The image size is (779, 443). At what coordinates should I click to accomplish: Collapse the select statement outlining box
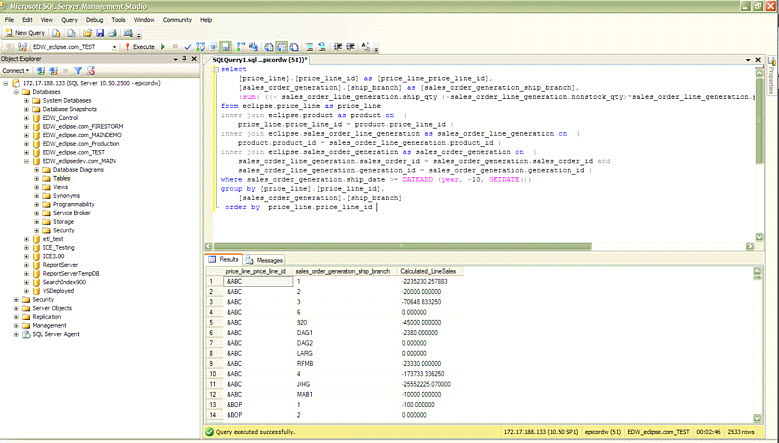pyautogui.click(x=216, y=70)
